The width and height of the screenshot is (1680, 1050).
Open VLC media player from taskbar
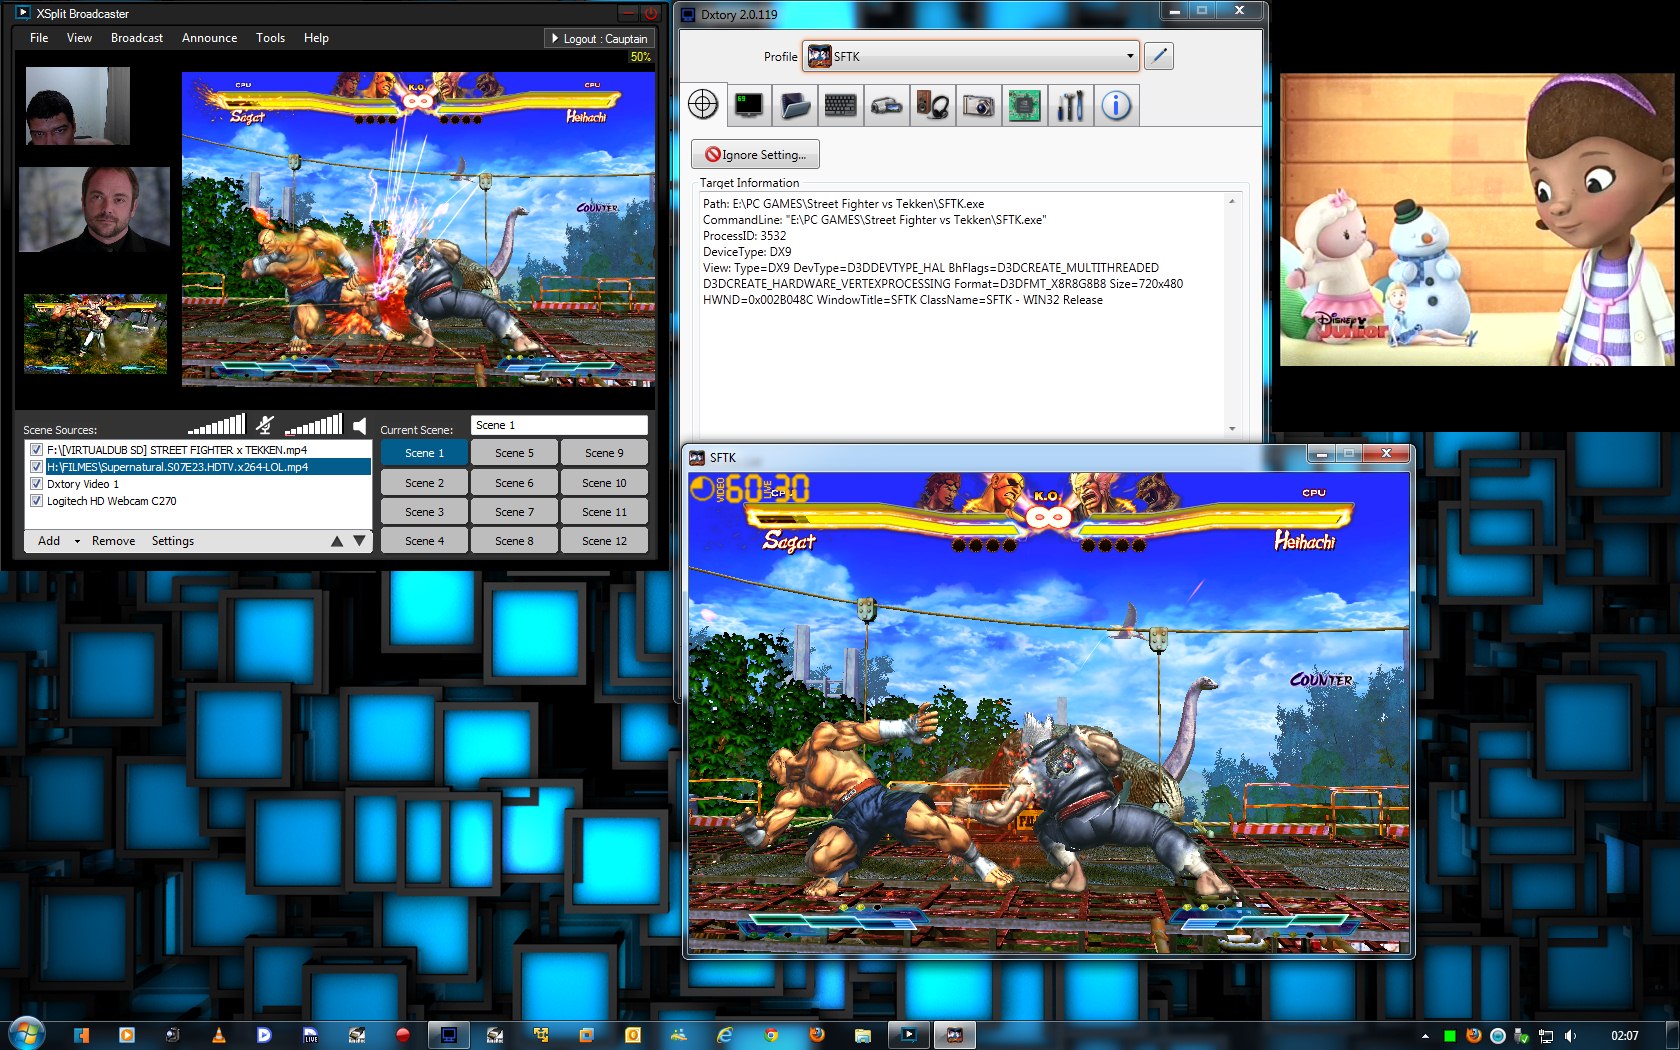tap(218, 1035)
